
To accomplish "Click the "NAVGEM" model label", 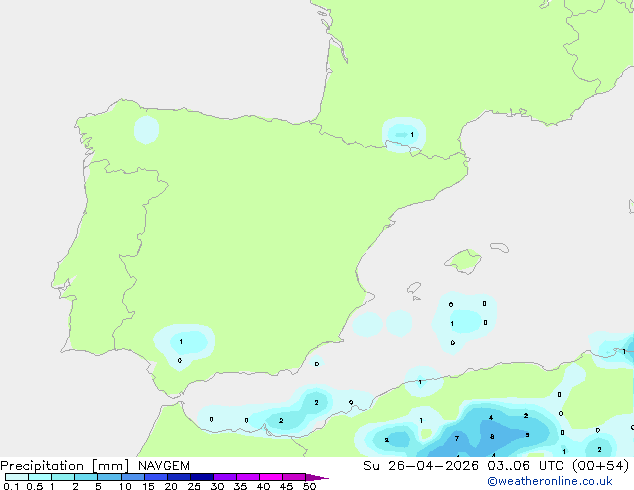I will [x=164, y=466].
